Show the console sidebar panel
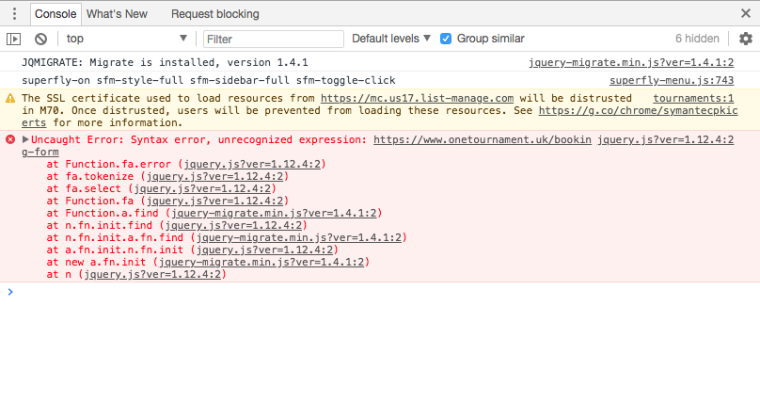This screenshot has width=760, height=403. pyautogui.click(x=14, y=39)
